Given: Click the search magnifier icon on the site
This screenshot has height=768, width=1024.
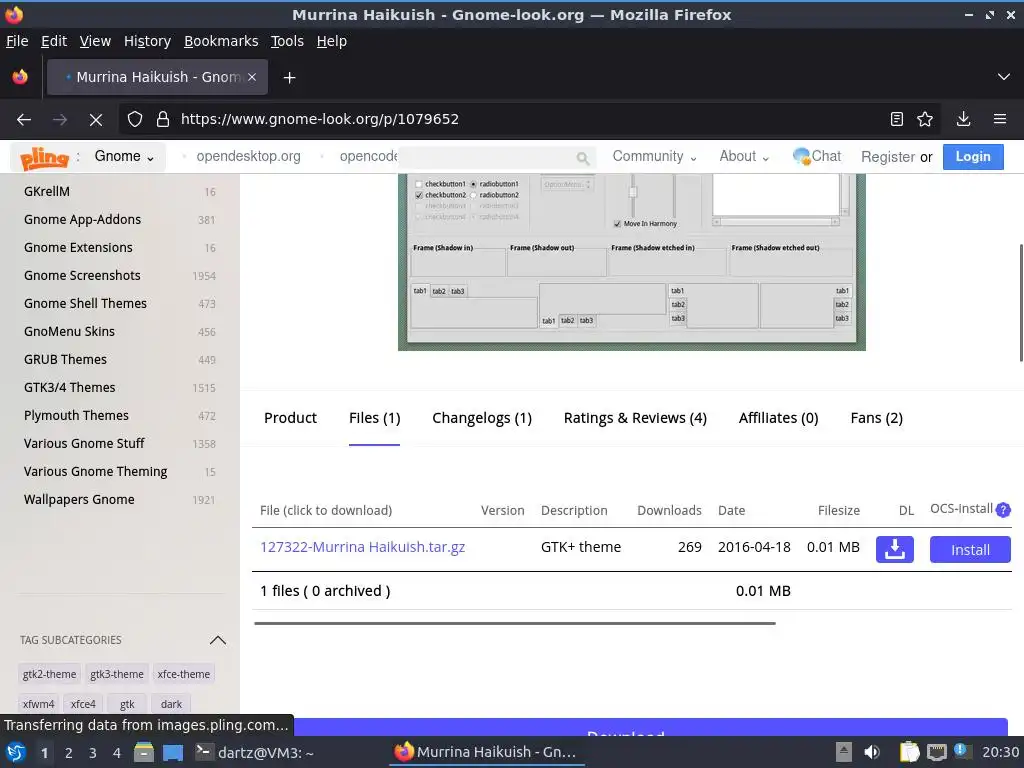Looking at the screenshot, I should pos(583,158).
